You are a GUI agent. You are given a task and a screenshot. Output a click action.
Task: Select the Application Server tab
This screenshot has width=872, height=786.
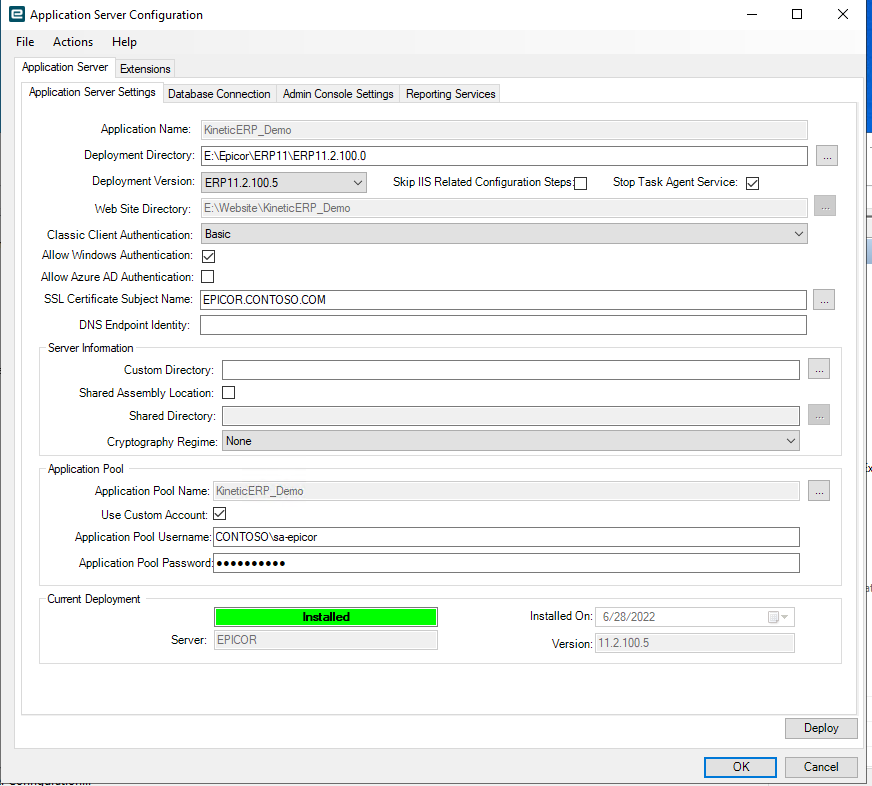point(65,67)
